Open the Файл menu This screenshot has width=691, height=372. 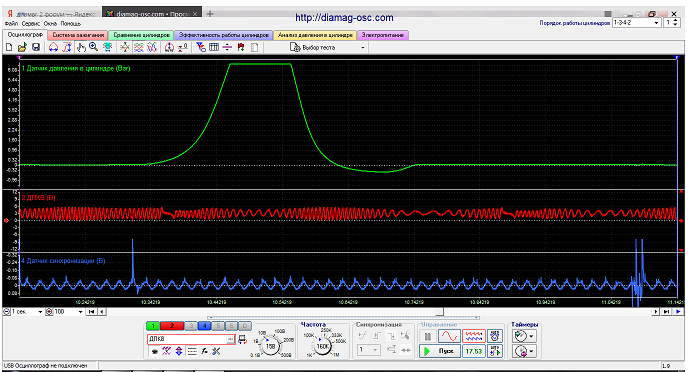pyautogui.click(x=11, y=24)
